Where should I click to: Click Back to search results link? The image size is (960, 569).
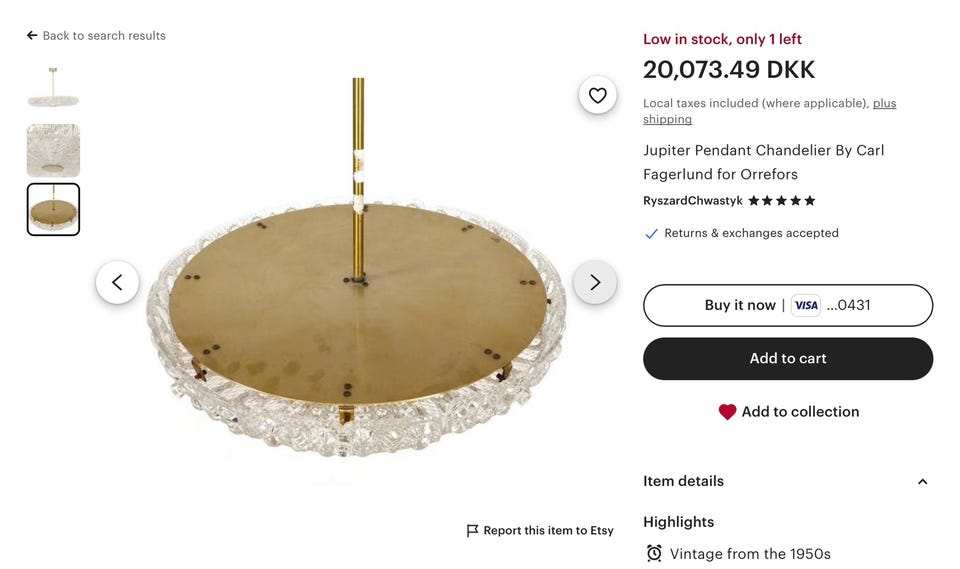(104, 36)
